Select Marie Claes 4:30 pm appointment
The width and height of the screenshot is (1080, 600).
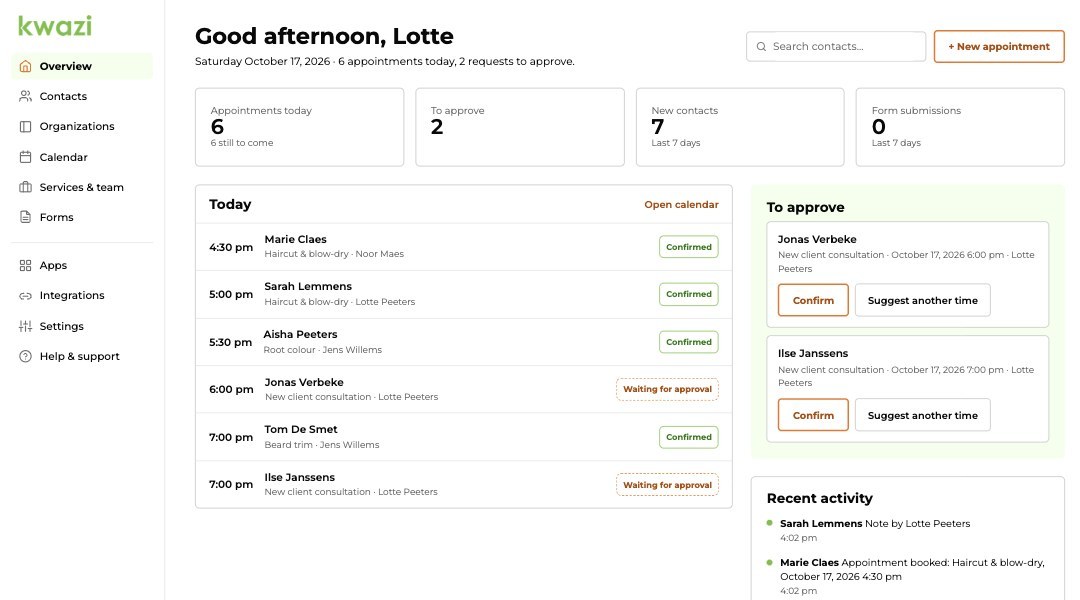click(464, 247)
